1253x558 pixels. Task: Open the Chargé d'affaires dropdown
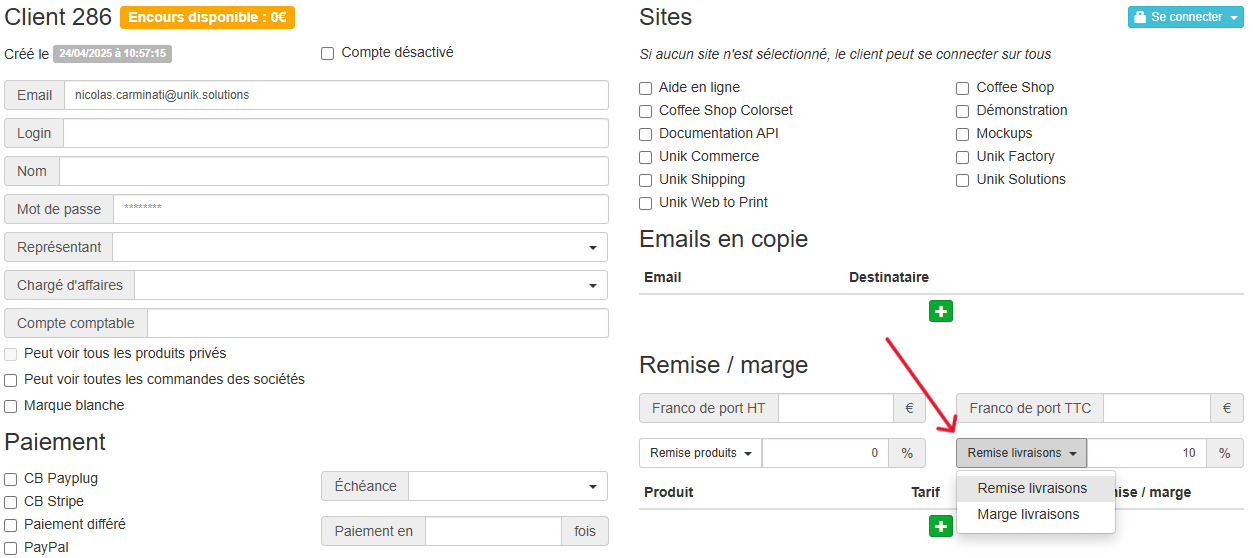[x=370, y=285]
